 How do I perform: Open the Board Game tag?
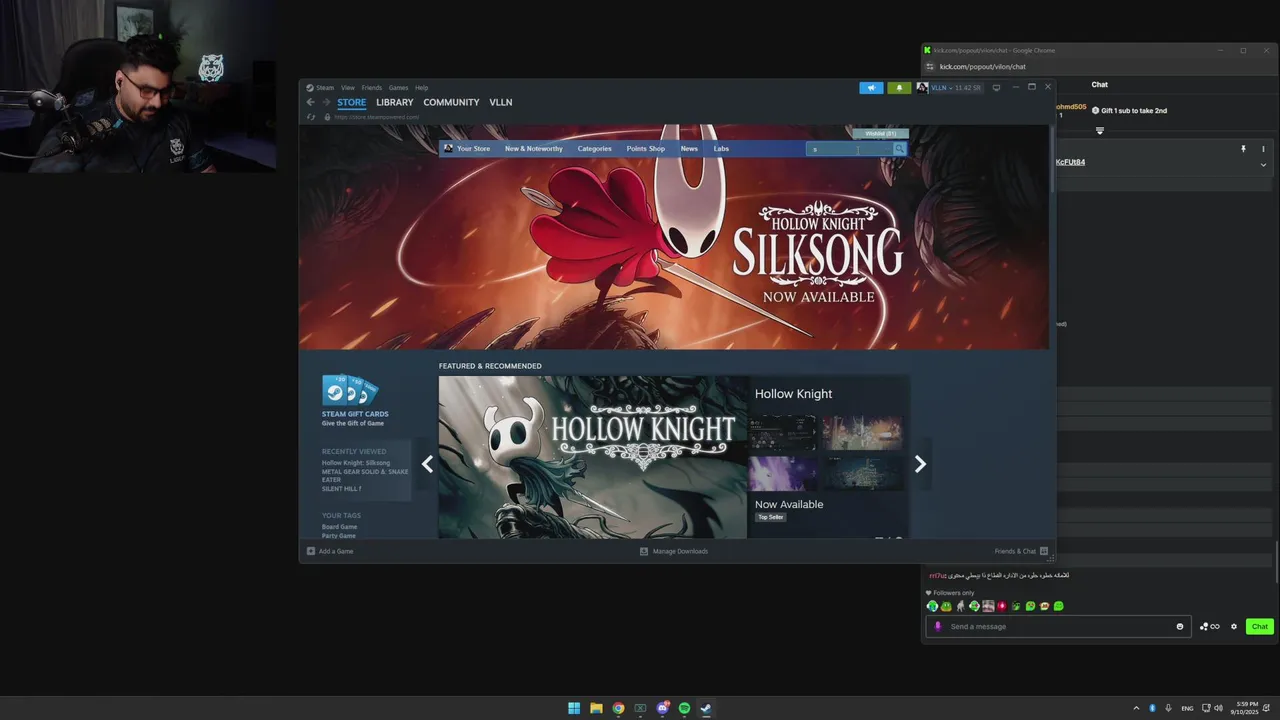pyautogui.click(x=339, y=527)
